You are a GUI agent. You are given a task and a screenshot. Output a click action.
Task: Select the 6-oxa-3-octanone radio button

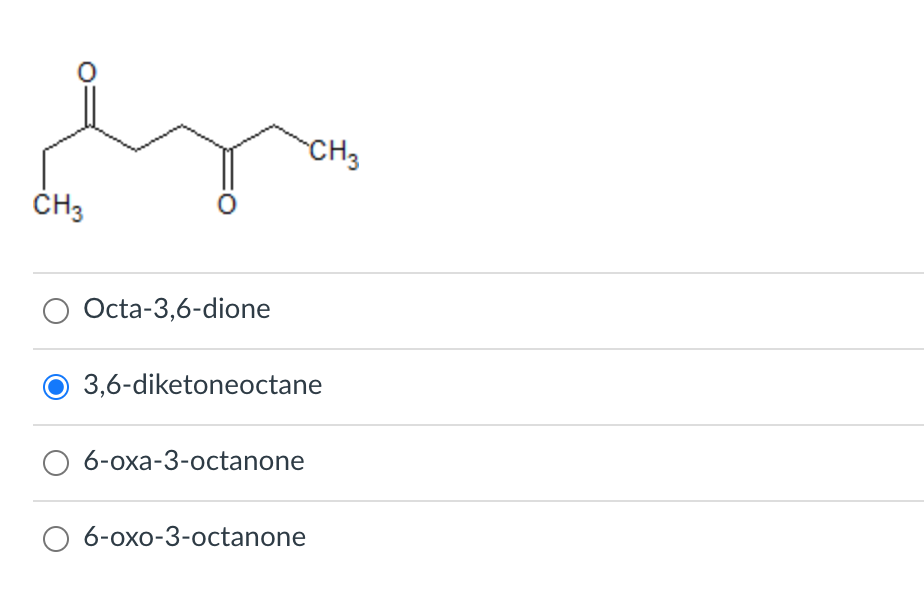[56, 462]
